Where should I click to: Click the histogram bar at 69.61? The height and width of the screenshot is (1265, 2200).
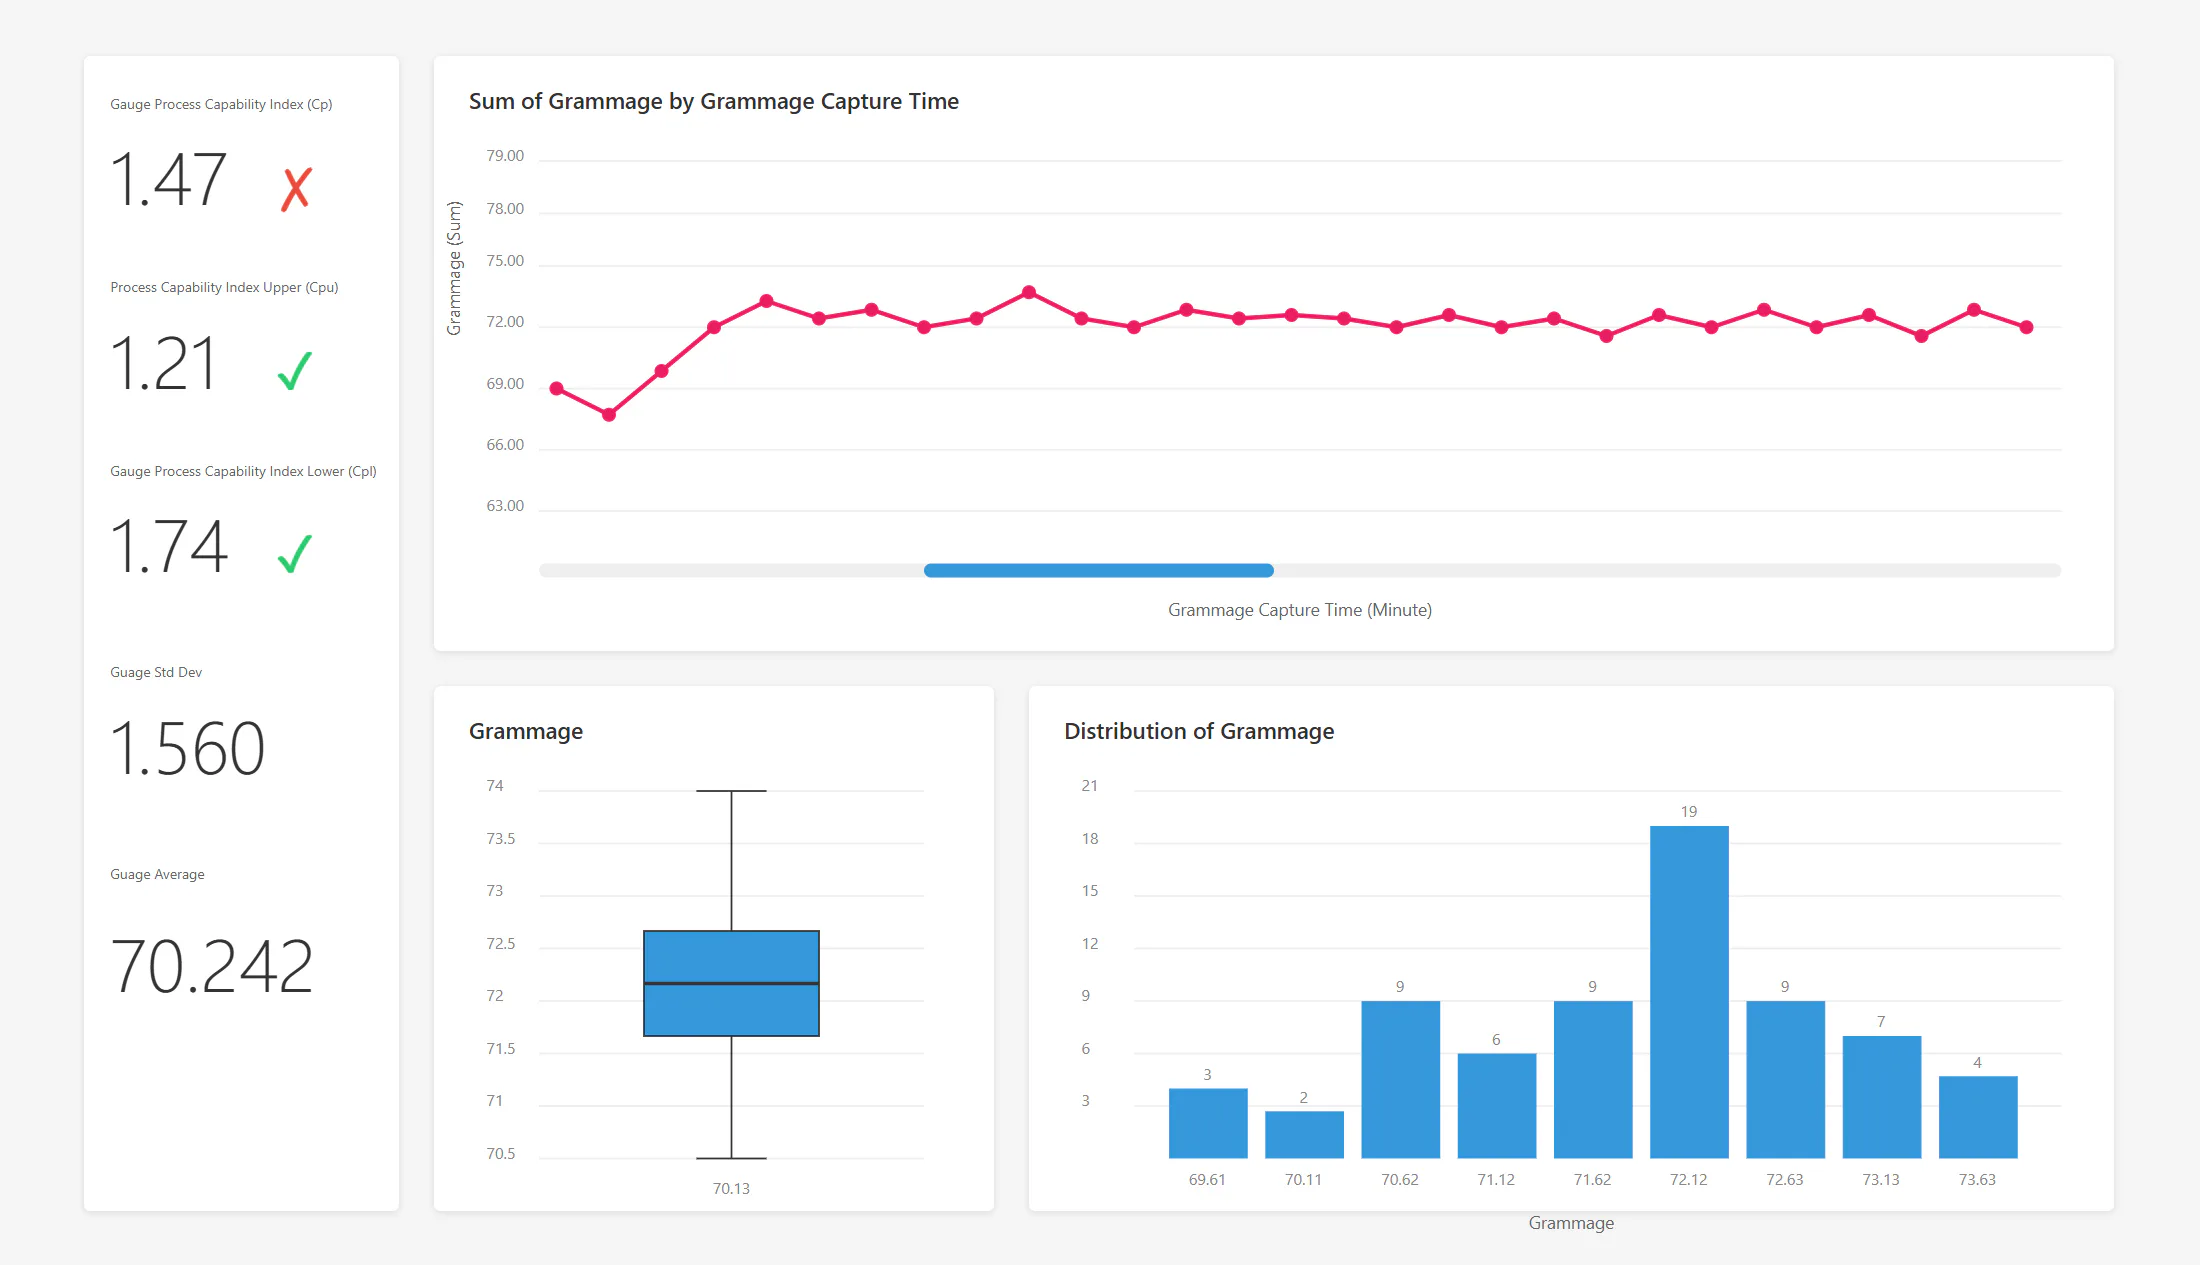1208,1123
